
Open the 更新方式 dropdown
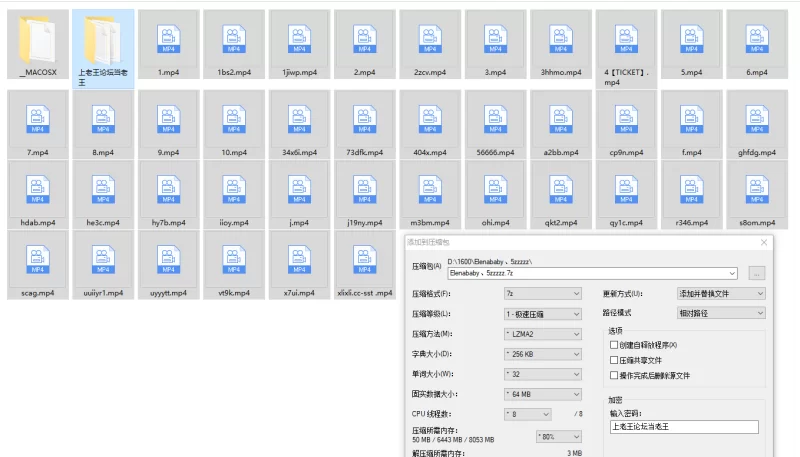click(721, 294)
